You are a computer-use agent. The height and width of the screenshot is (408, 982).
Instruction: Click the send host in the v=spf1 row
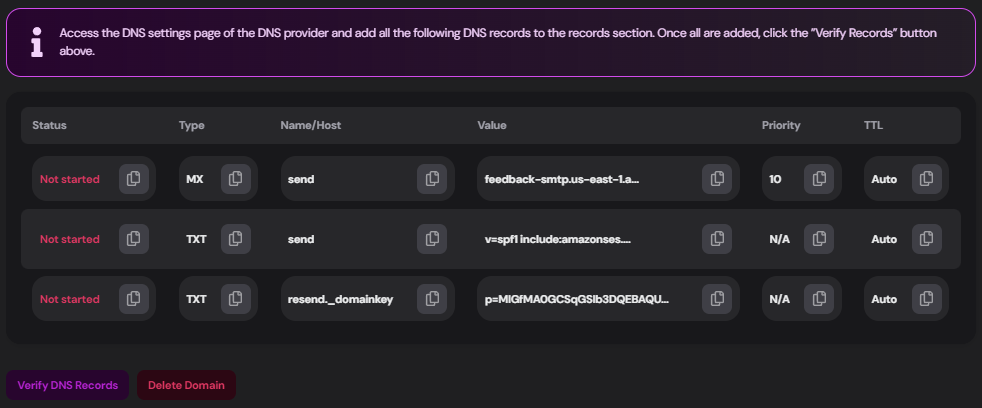click(301, 239)
